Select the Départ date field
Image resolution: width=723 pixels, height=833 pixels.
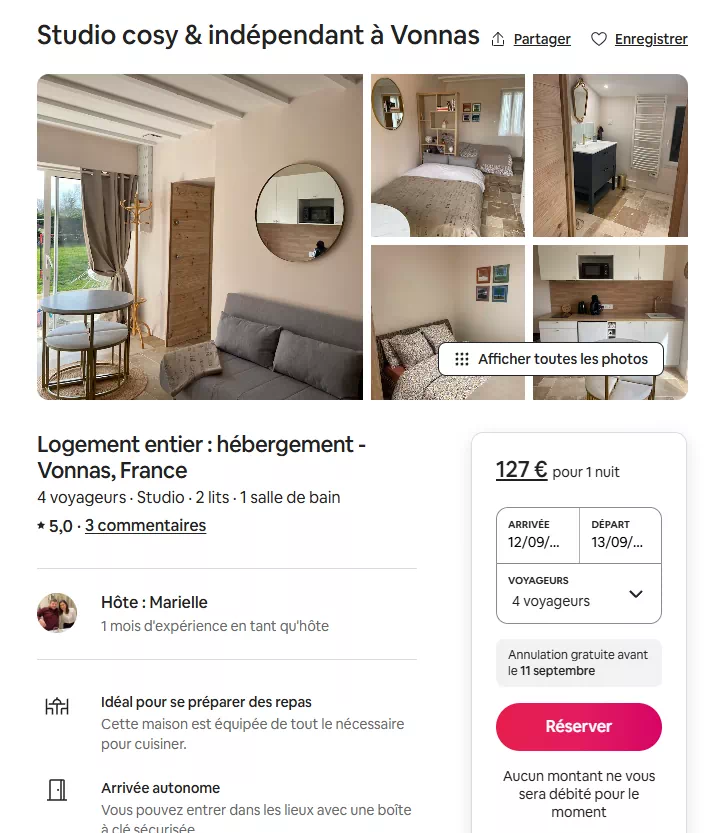click(620, 535)
